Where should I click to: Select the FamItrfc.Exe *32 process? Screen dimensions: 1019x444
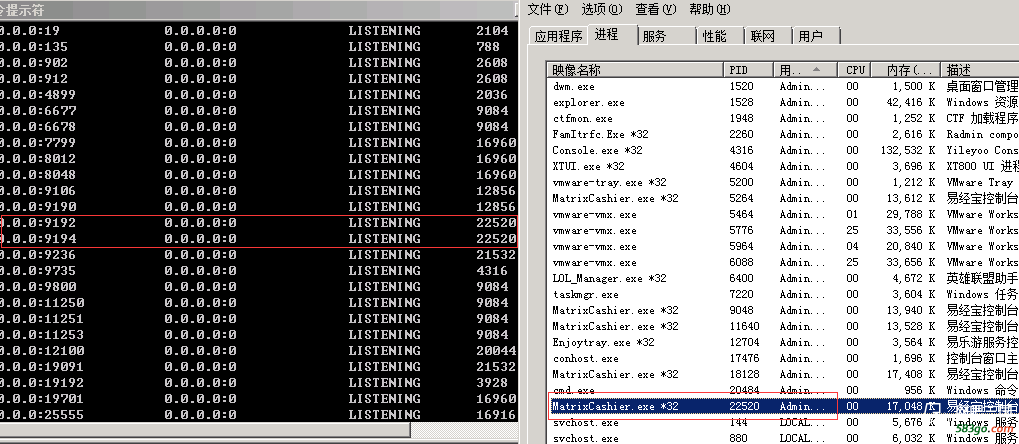coord(783,135)
